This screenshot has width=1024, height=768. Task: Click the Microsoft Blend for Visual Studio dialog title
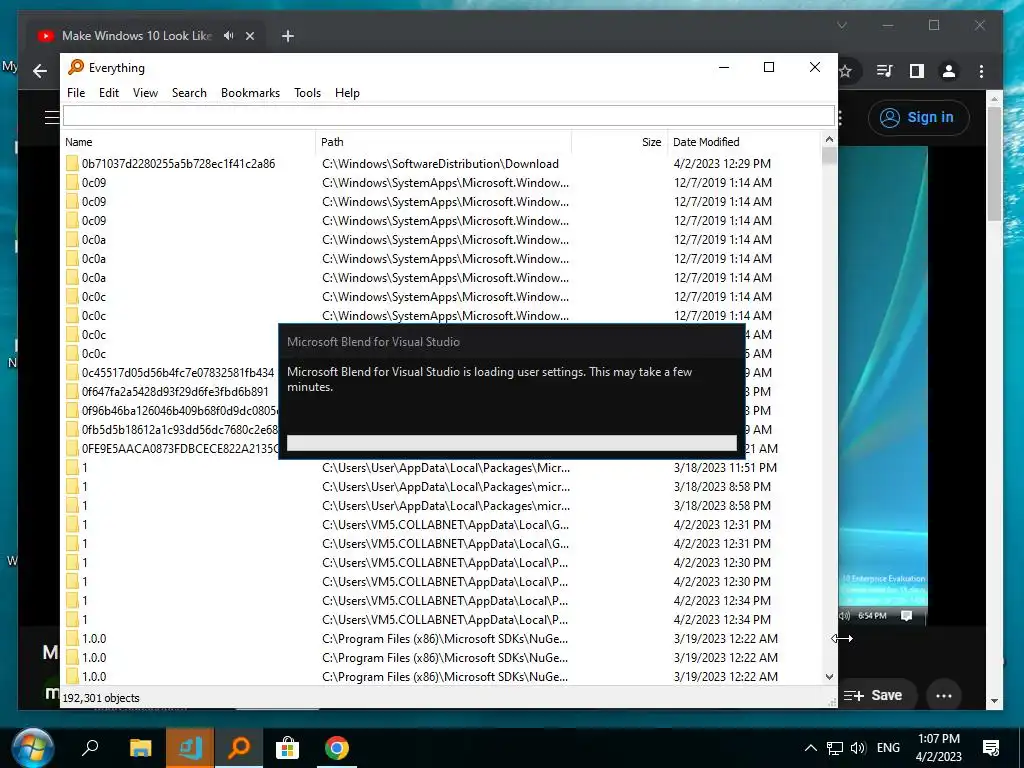click(373, 342)
